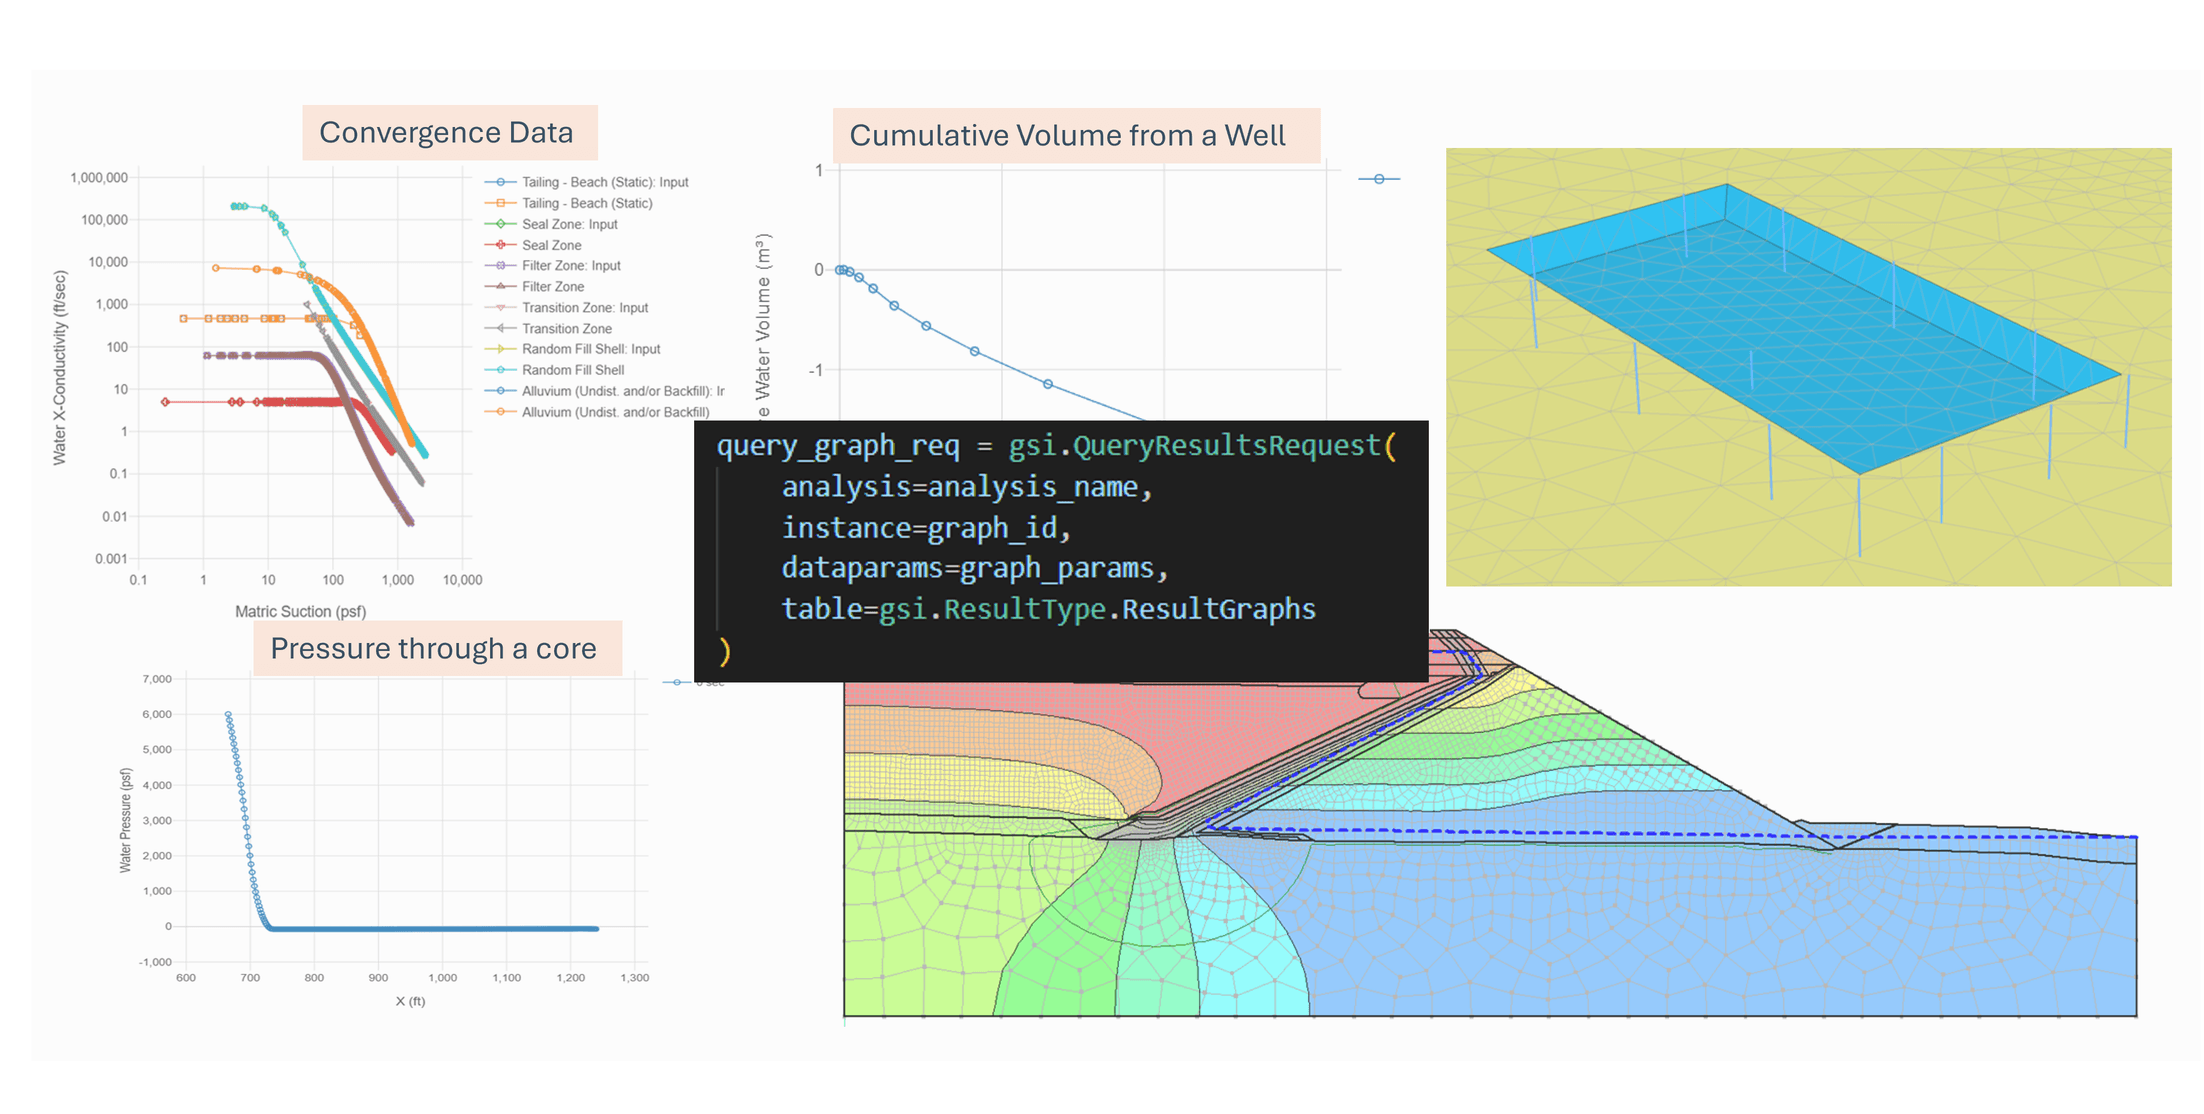Screen dimensions: 2204x1114
Task: Toggle the "Tailing - Beach (Static): Input" legend entry
Action: tap(587, 182)
